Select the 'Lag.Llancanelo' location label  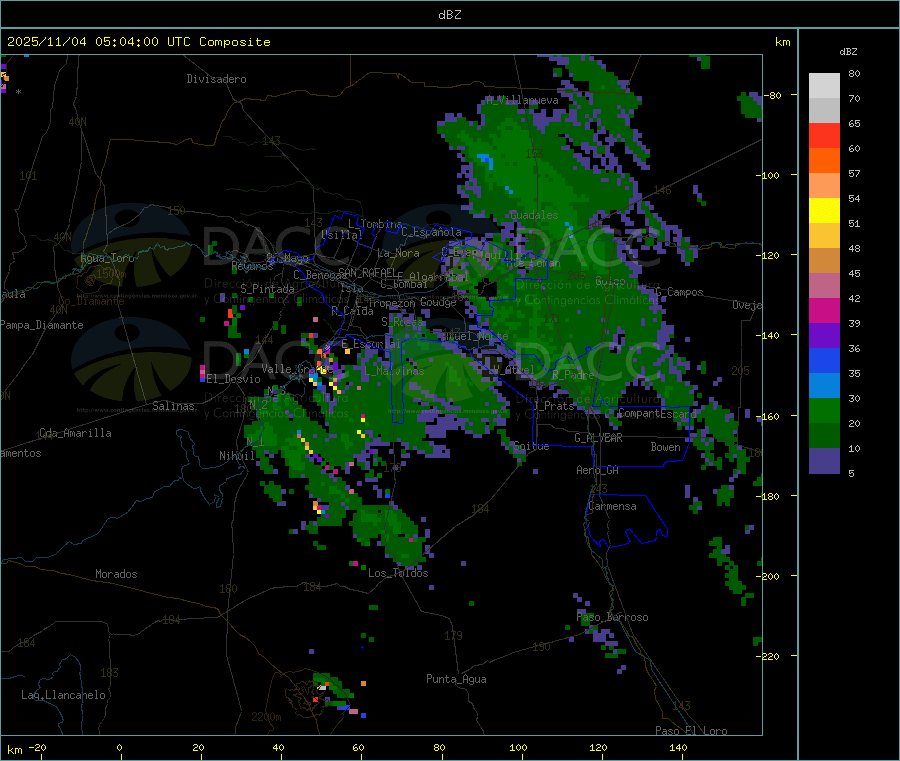[x=64, y=695]
